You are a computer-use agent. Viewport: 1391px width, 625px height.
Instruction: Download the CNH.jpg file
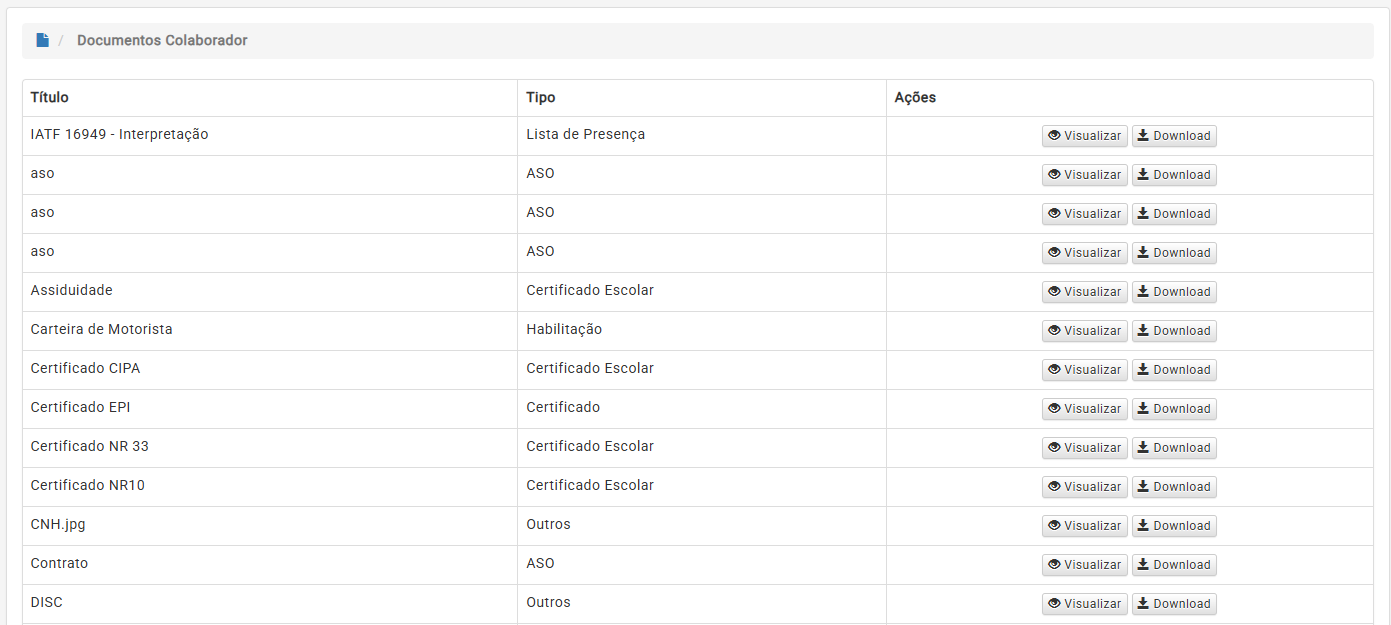point(1173,526)
